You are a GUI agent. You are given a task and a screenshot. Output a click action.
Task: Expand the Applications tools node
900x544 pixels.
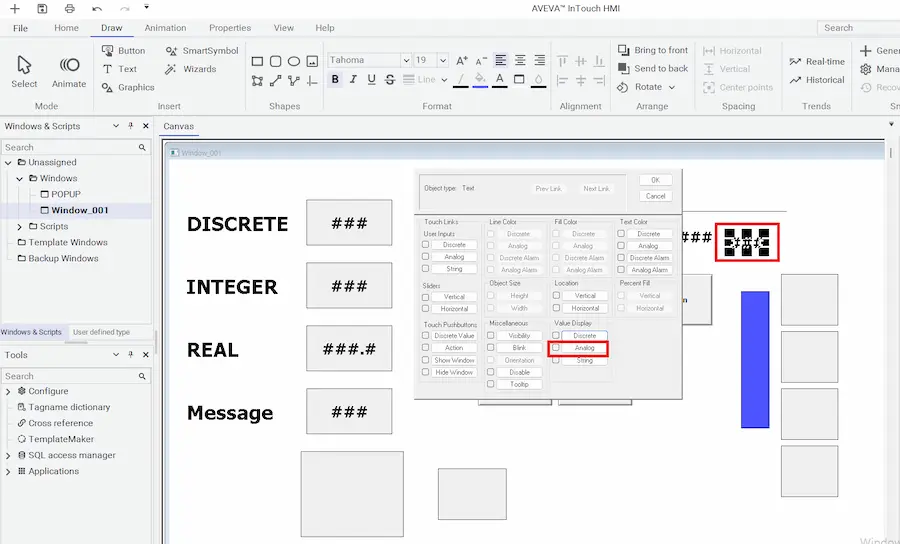coord(8,472)
